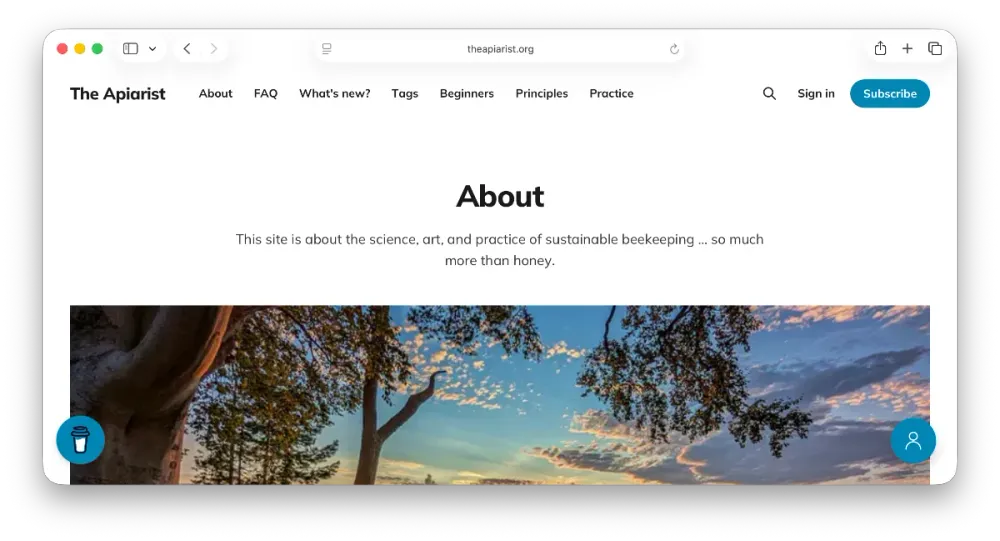The height and width of the screenshot is (541, 1000).
Task: Open the Beginners section
Action: pyautogui.click(x=467, y=94)
